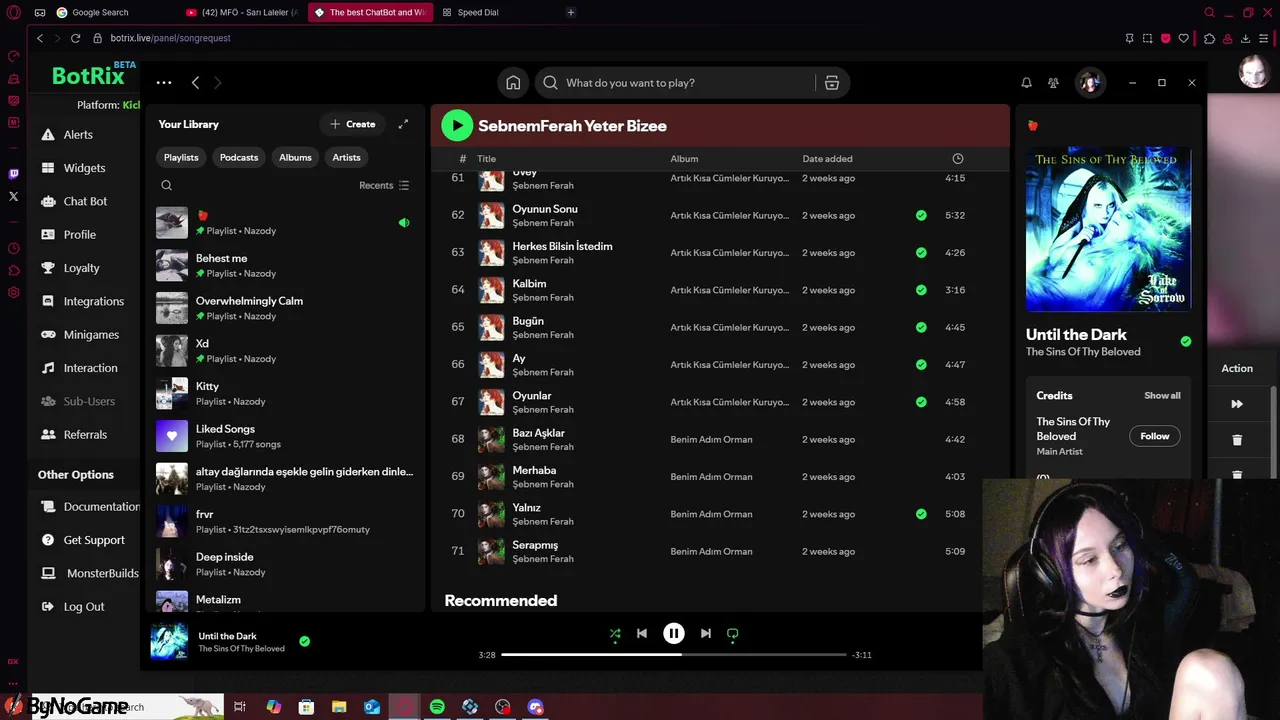Click Spotify icon in taskbar
This screenshot has height=720, width=1280.
tap(437, 707)
